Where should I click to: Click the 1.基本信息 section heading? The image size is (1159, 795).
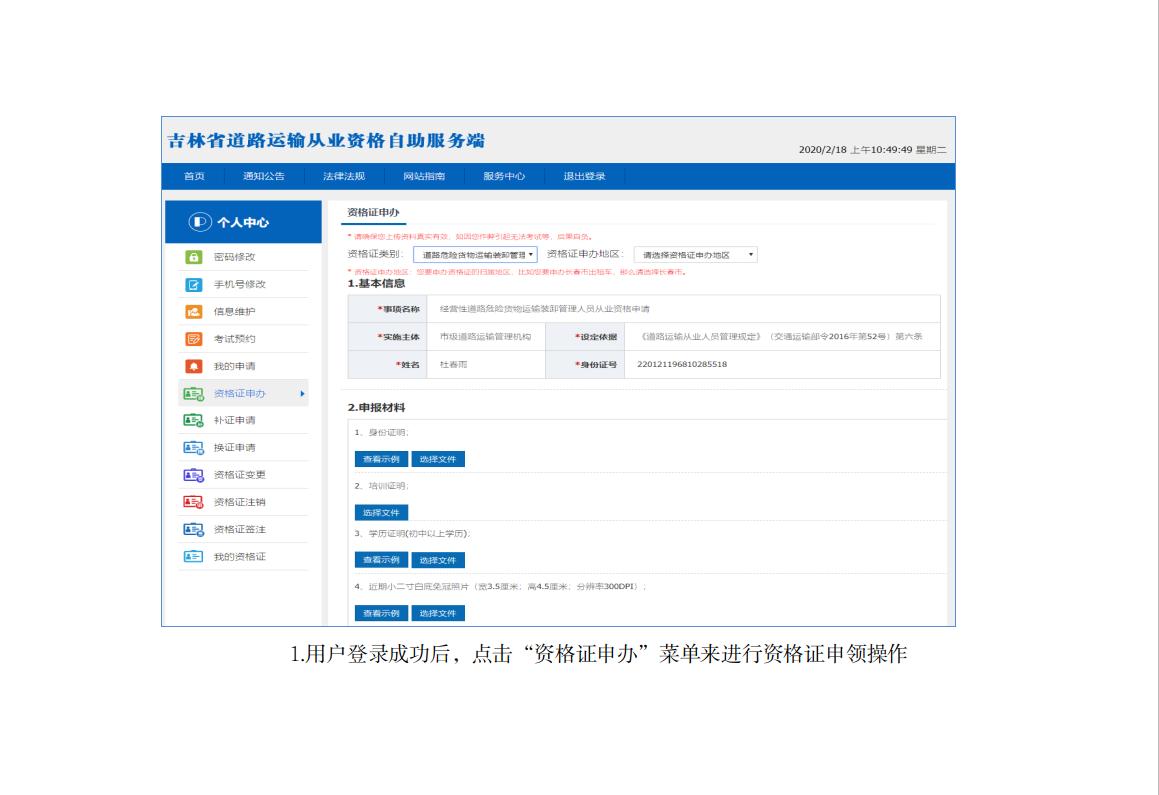point(376,284)
